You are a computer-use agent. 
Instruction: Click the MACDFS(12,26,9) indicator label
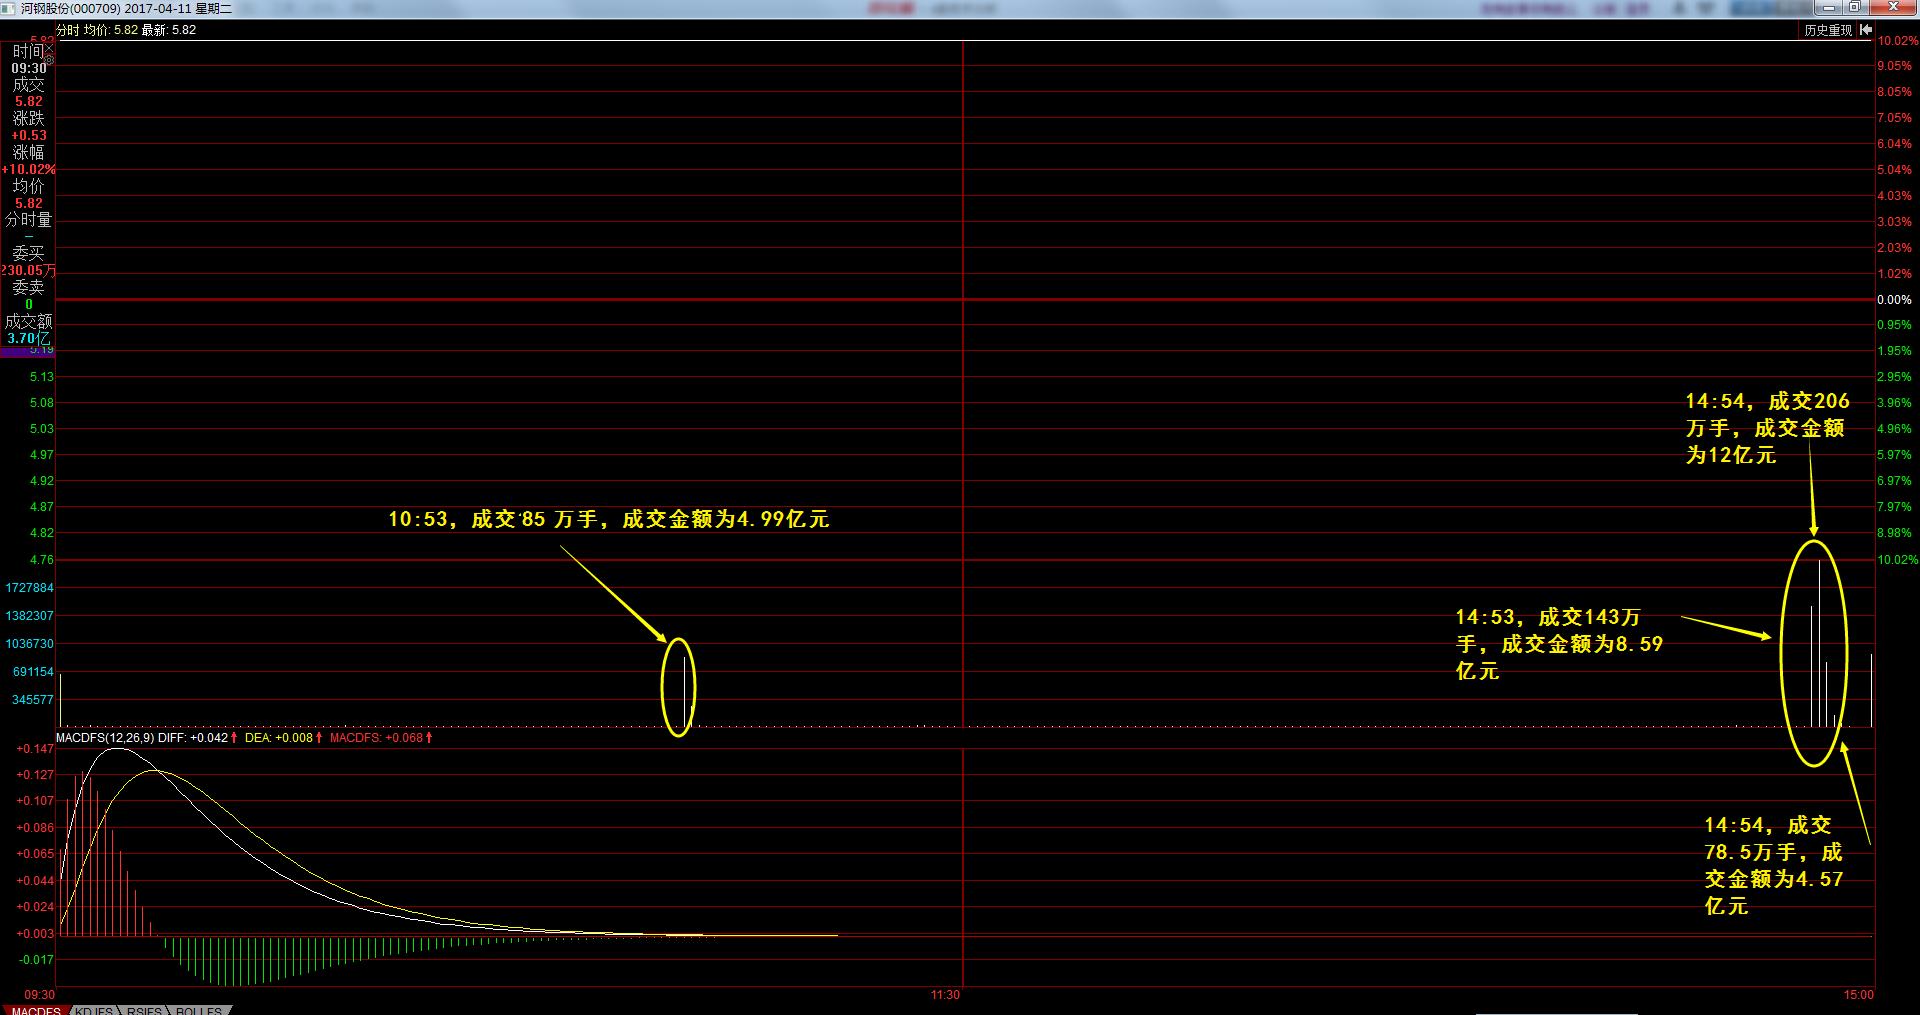105,738
